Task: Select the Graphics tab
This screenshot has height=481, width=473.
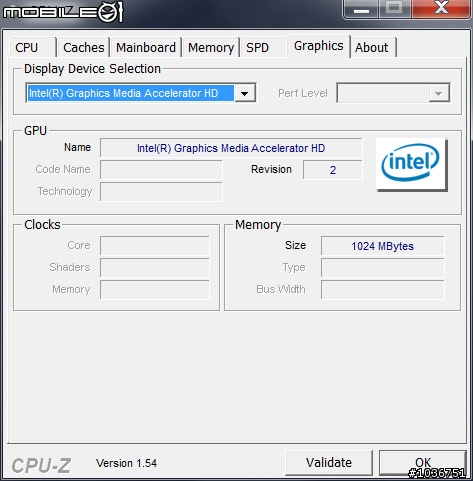Action: click(x=319, y=46)
